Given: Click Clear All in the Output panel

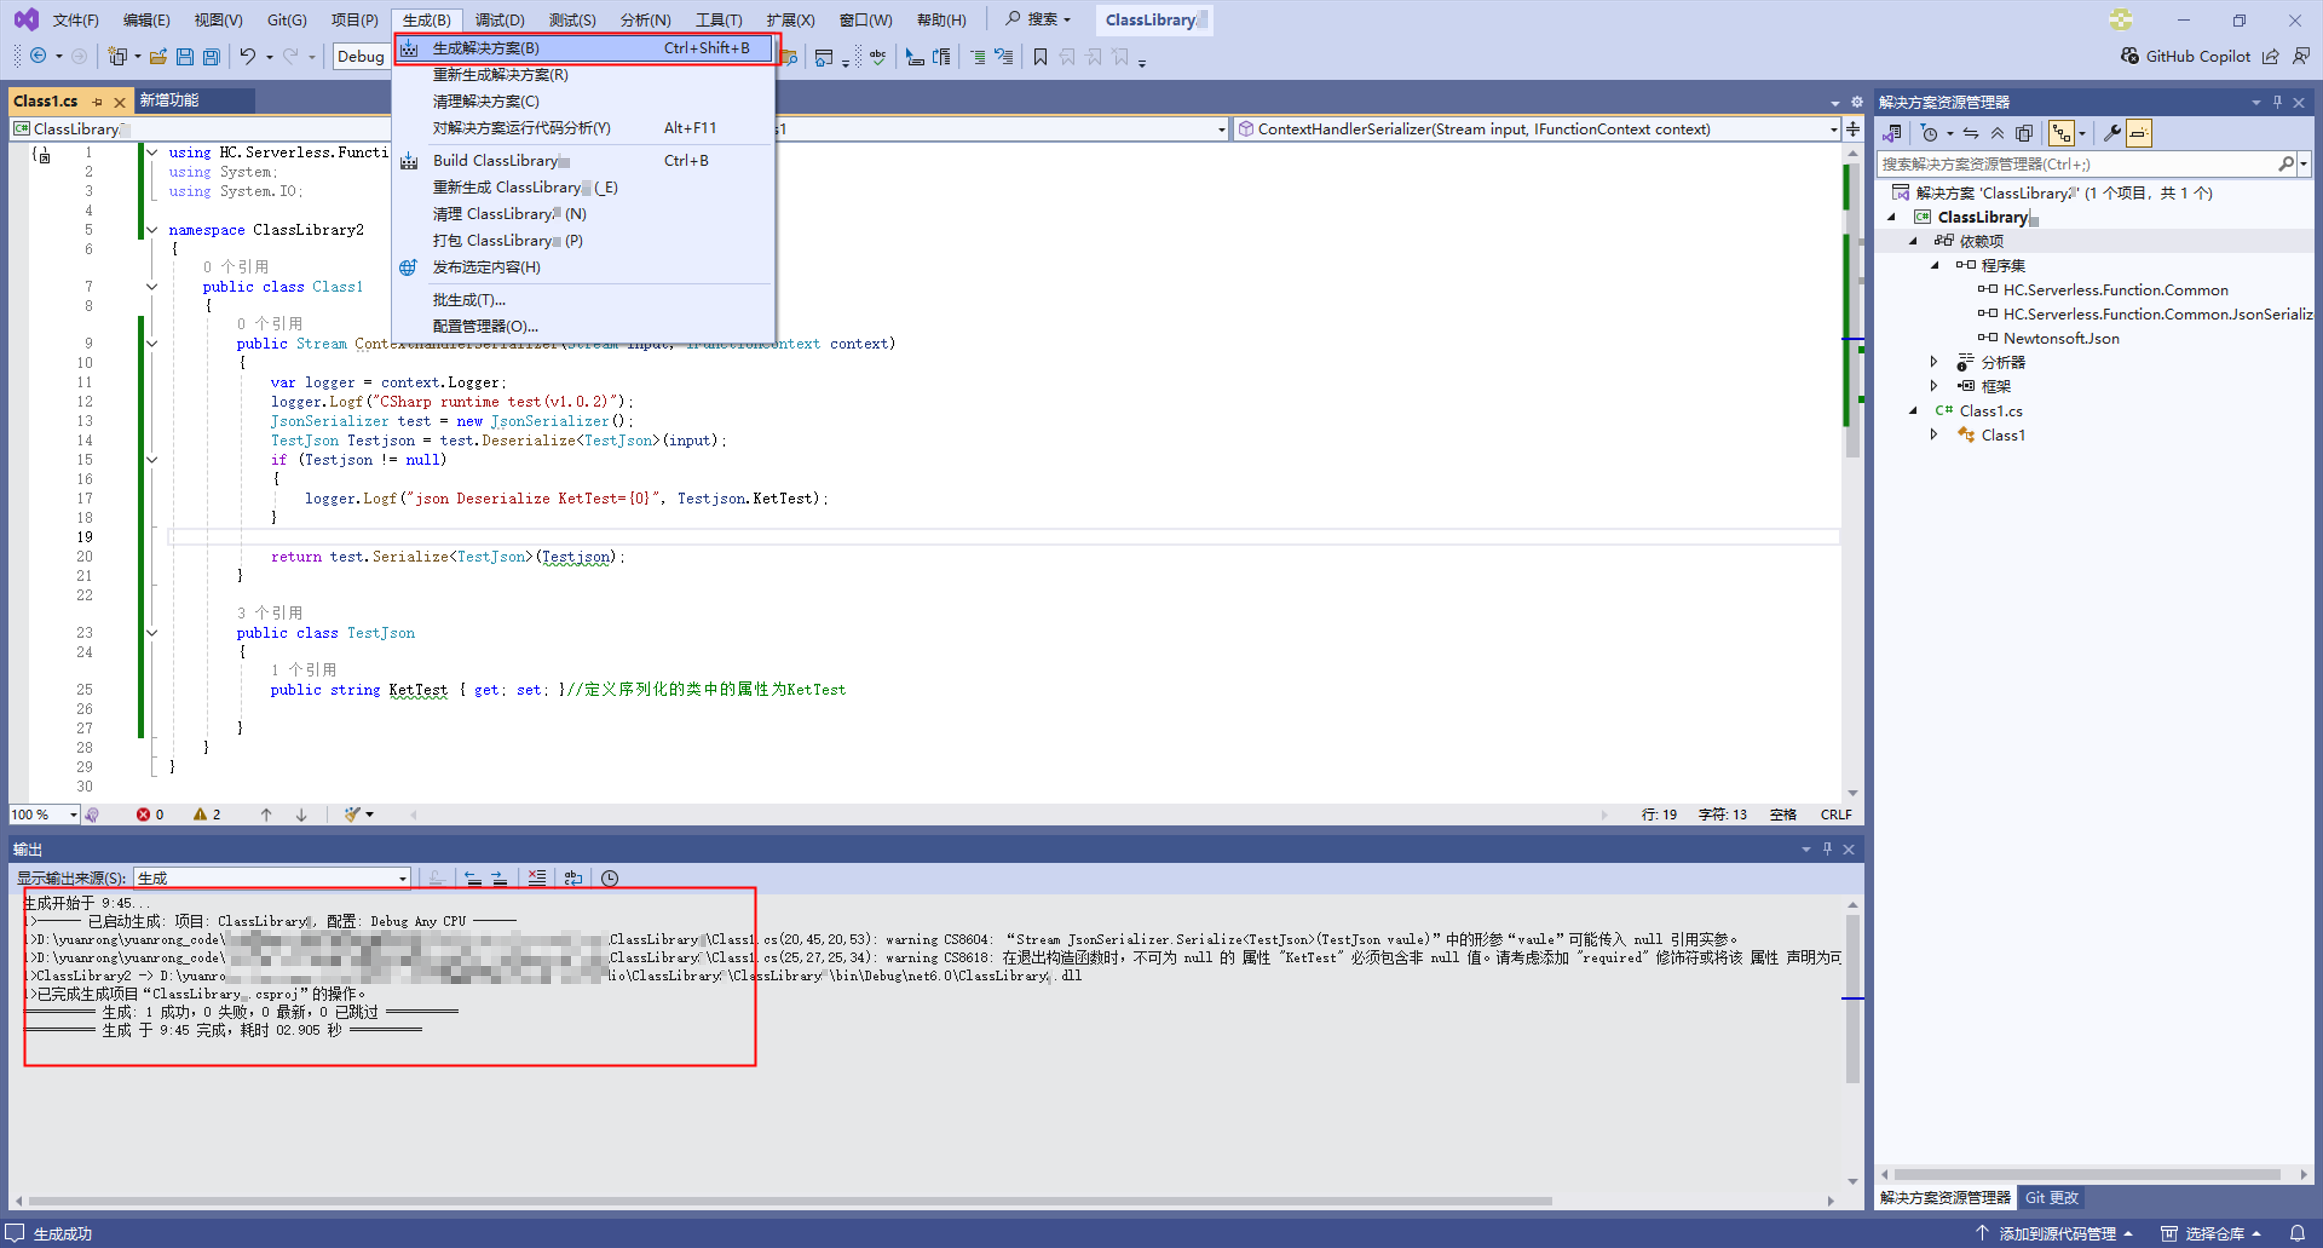Looking at the screenshot, I should [537, 878].
